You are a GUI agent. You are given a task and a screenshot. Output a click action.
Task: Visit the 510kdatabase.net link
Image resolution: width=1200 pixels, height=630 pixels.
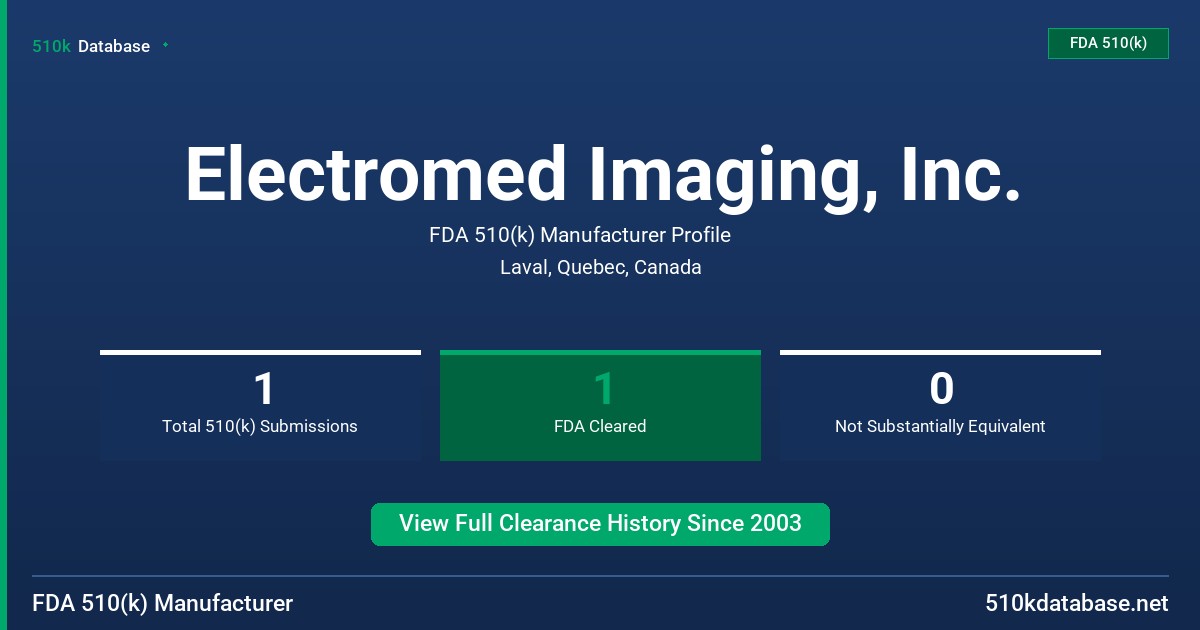[1076, 603]
